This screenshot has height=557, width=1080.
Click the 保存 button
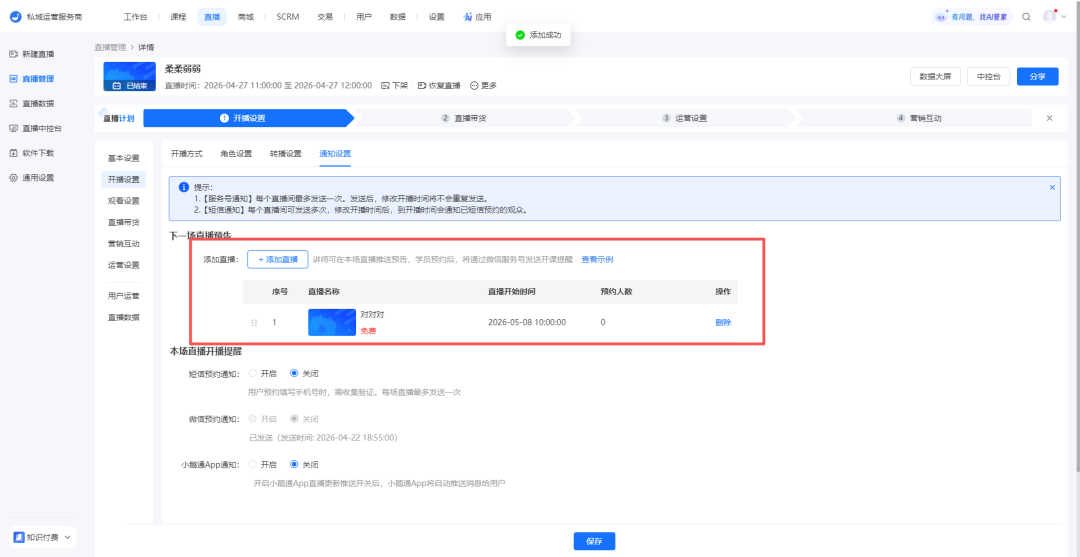coord(594,541)
